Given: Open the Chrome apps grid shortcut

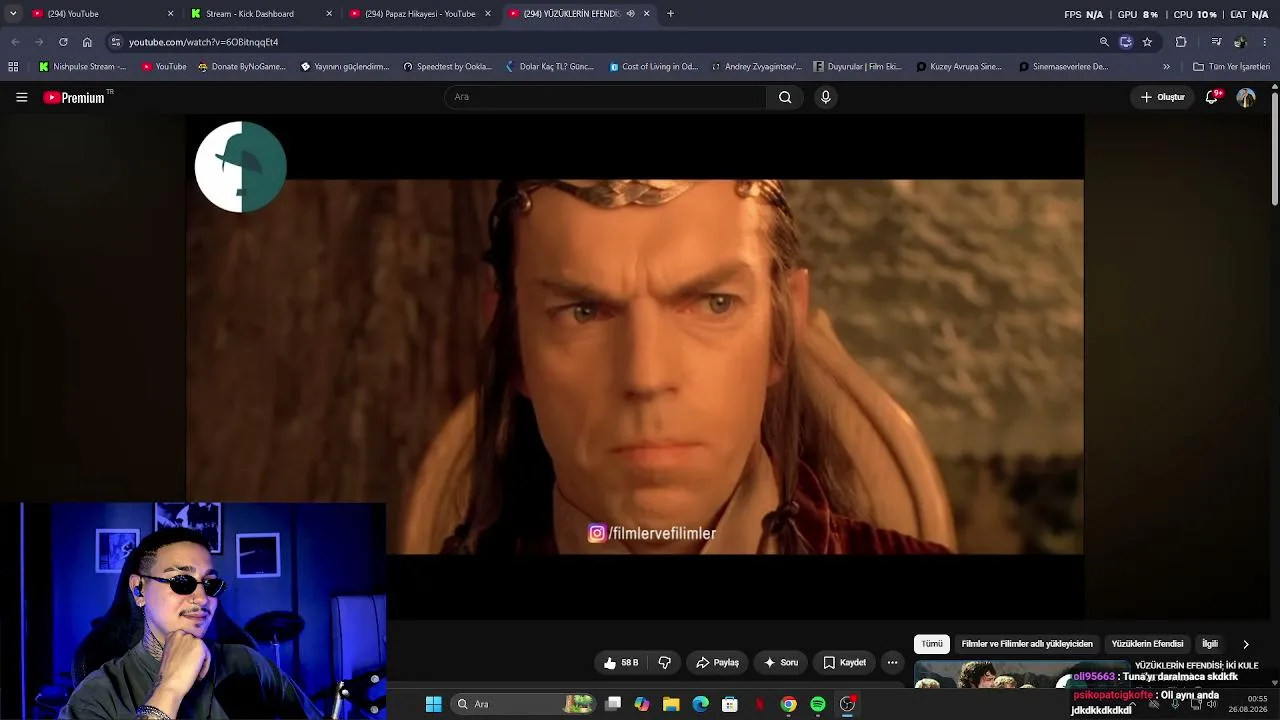Looking at the screenshot, I should click(x=13, y=67).
